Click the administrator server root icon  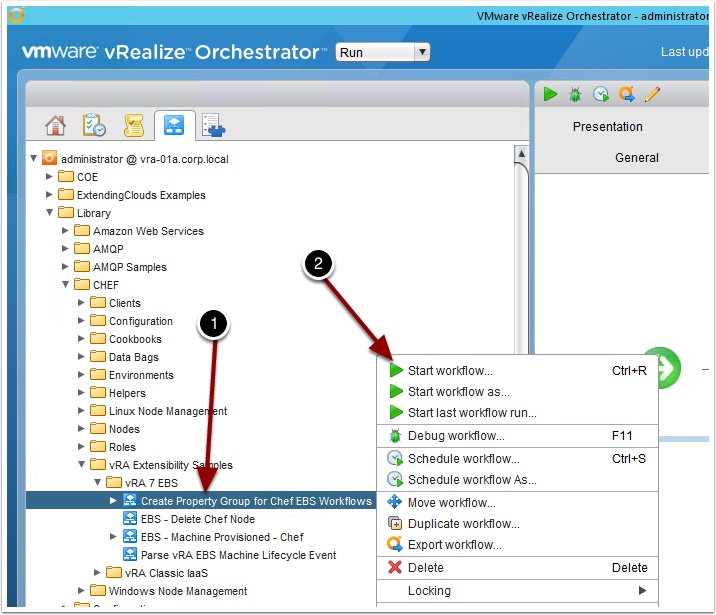[x=49, y=158]
